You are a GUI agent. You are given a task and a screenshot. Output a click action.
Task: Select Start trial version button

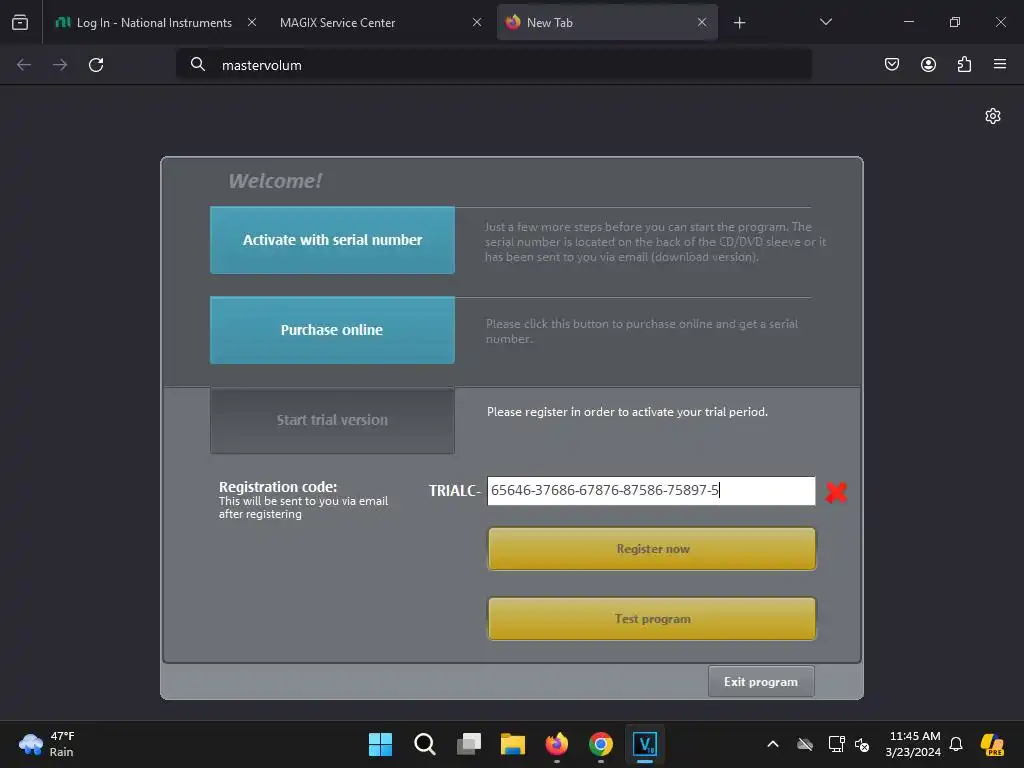[332, 420]
